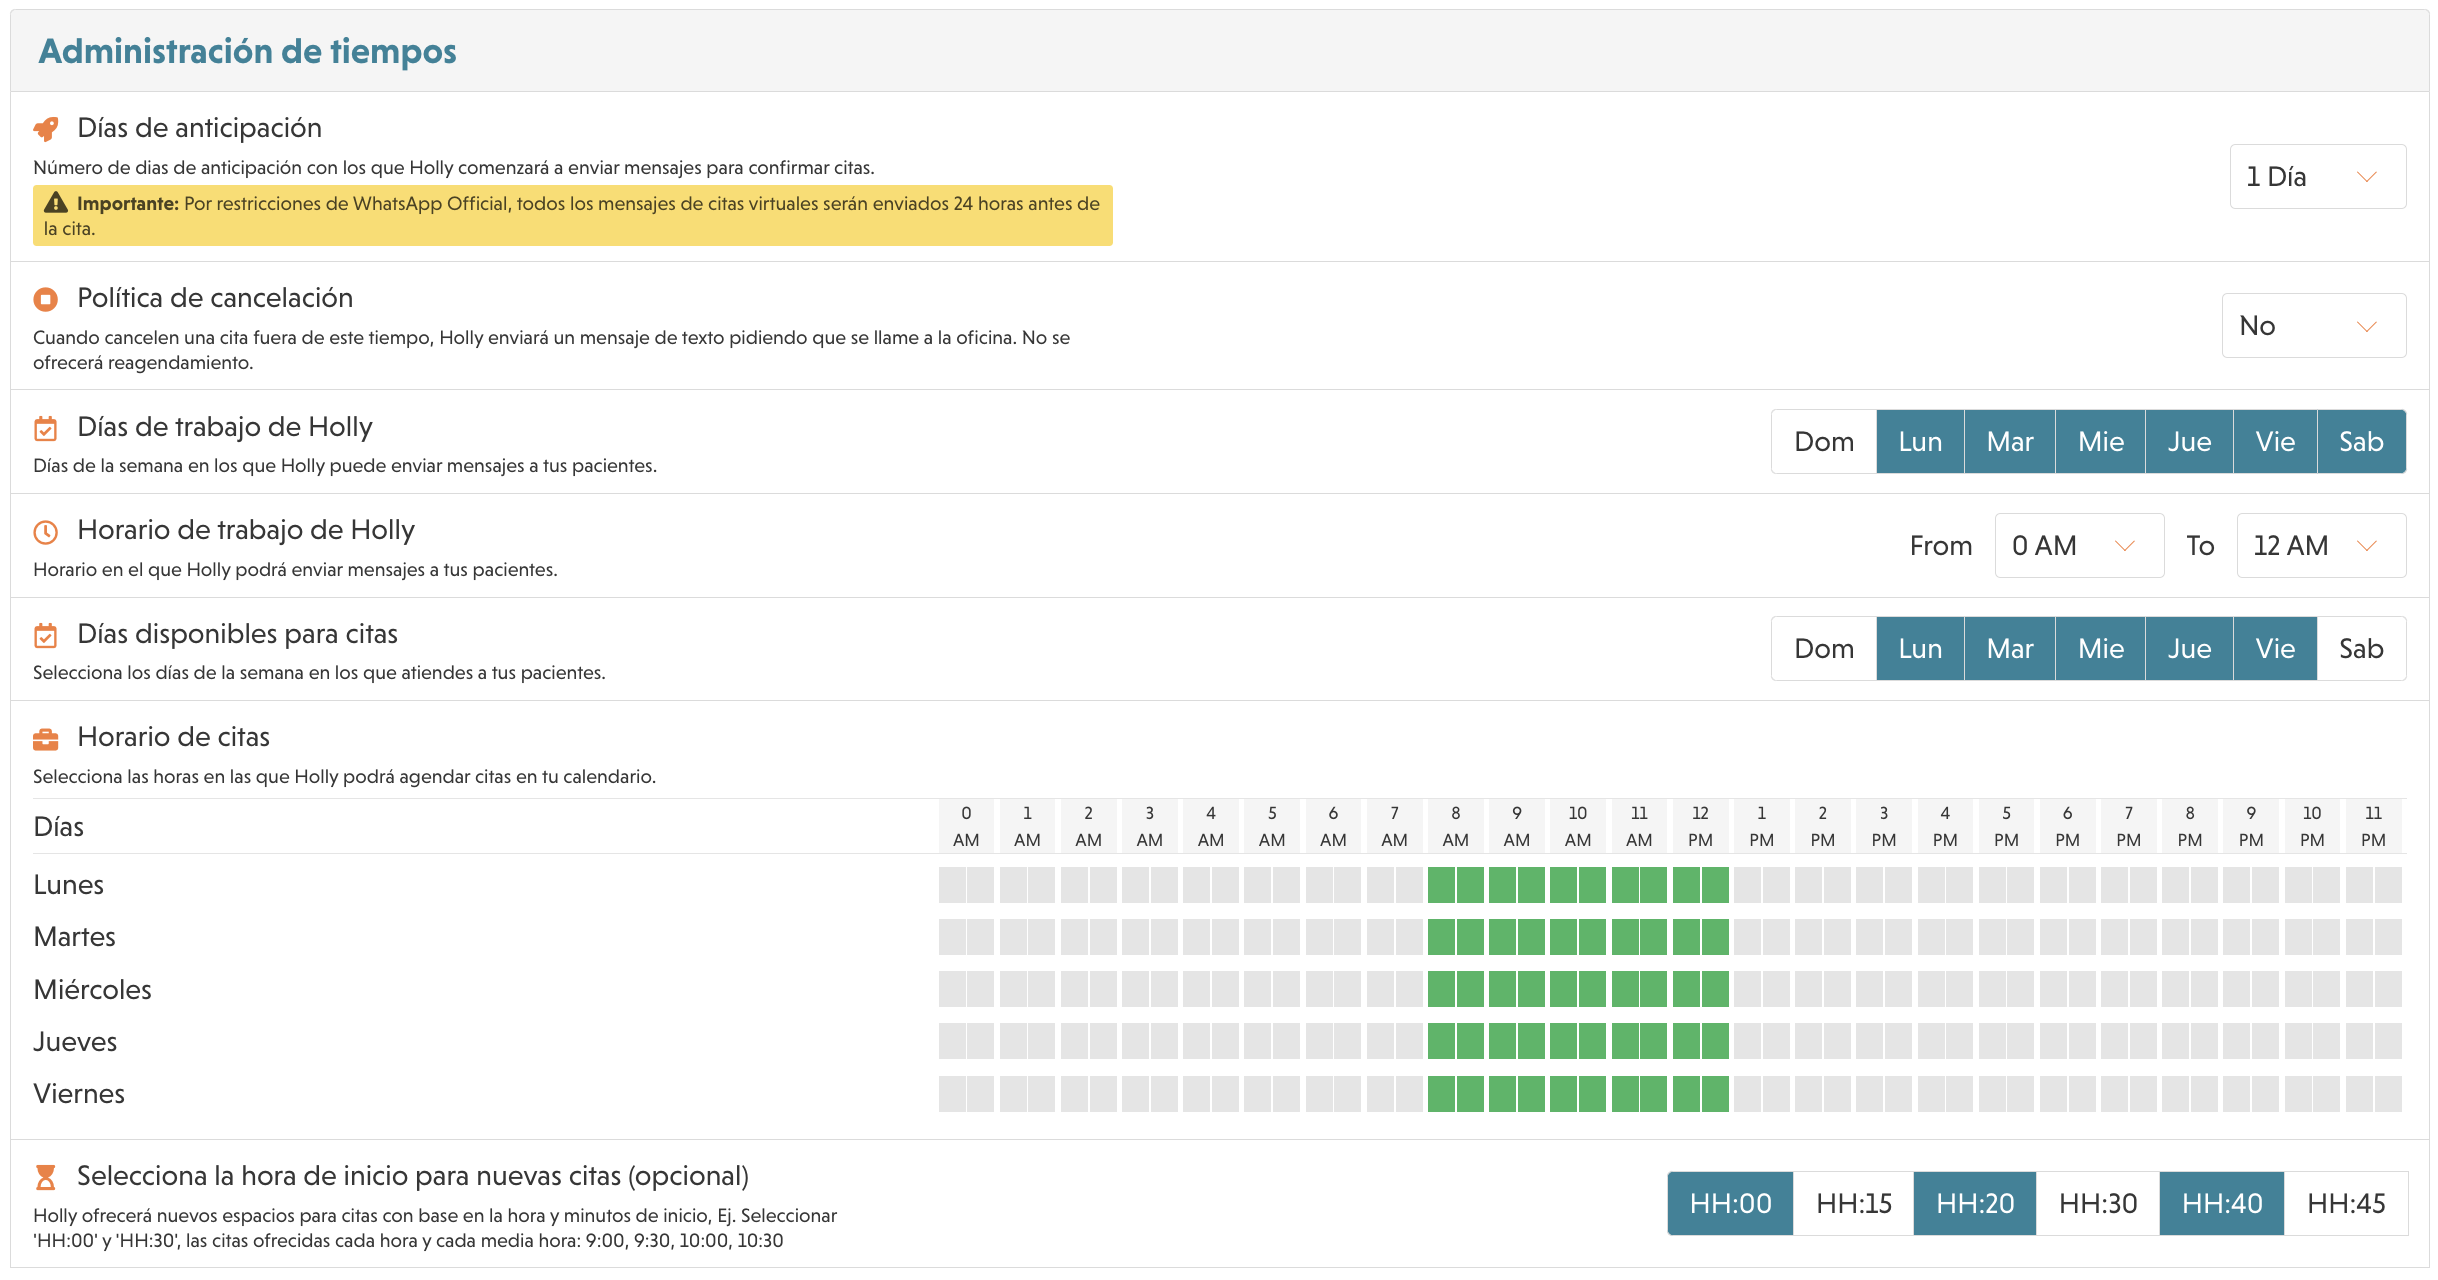
Task: Toggle Jue in Días disponibles para citas
Action: coord(2189,649)
